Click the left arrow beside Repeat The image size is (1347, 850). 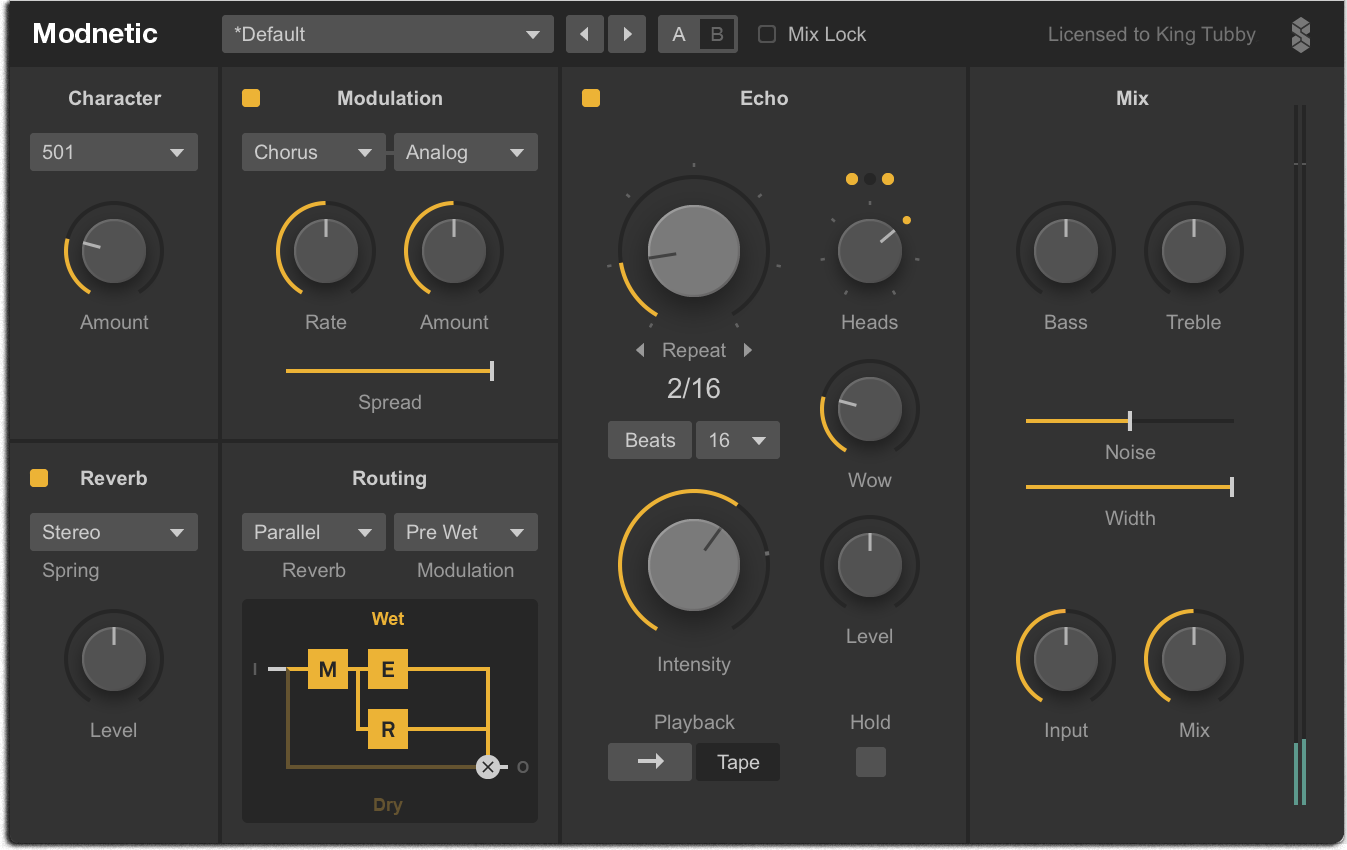coord(640,350)
